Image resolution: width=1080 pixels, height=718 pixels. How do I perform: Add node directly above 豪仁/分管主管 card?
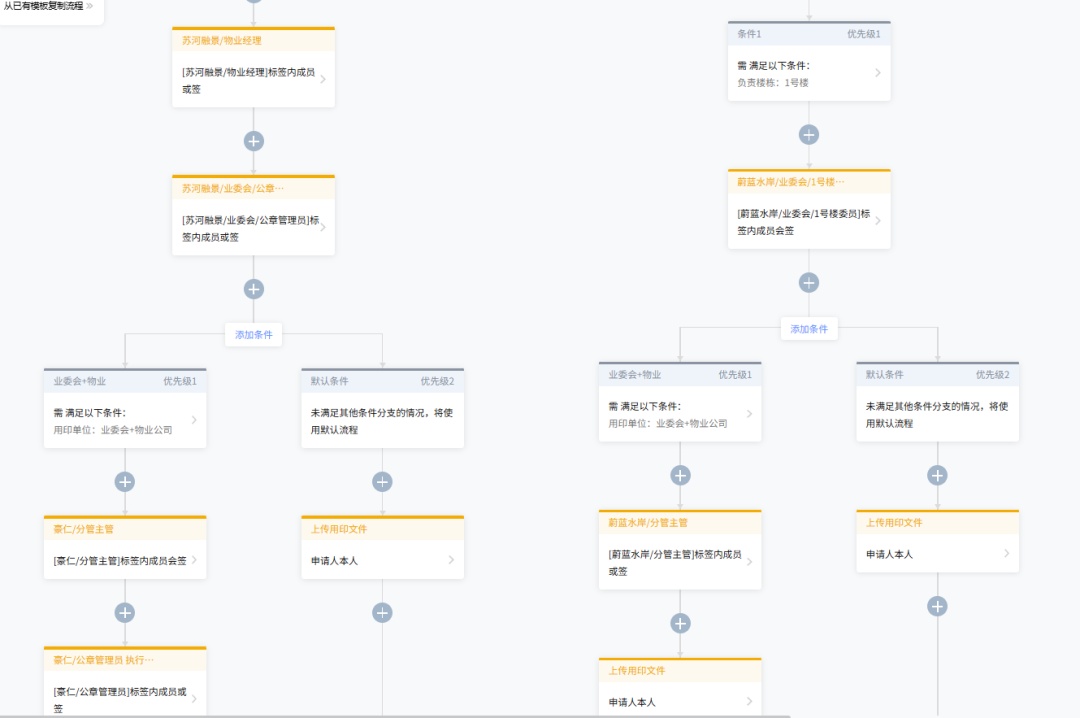point(125,482)
